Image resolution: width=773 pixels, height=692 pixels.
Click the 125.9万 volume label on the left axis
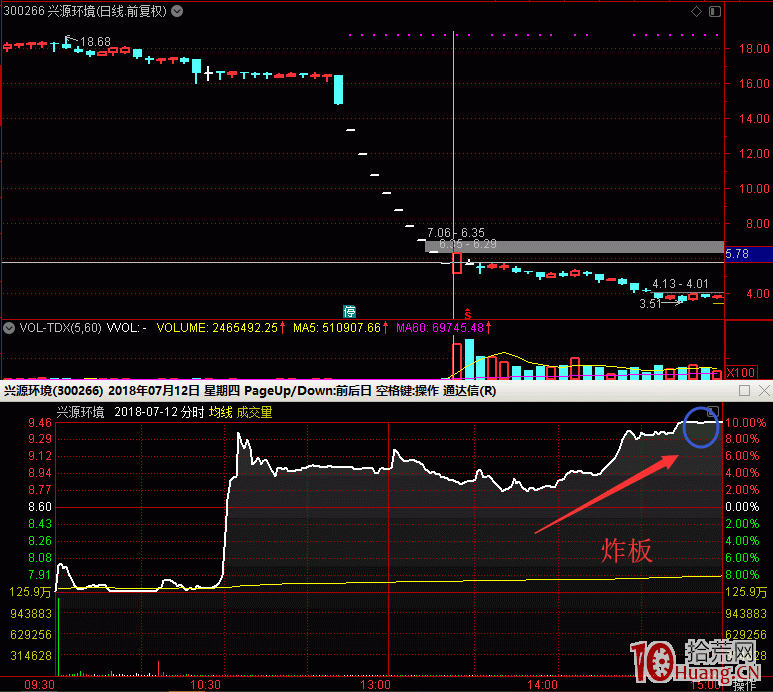point(30,592)
